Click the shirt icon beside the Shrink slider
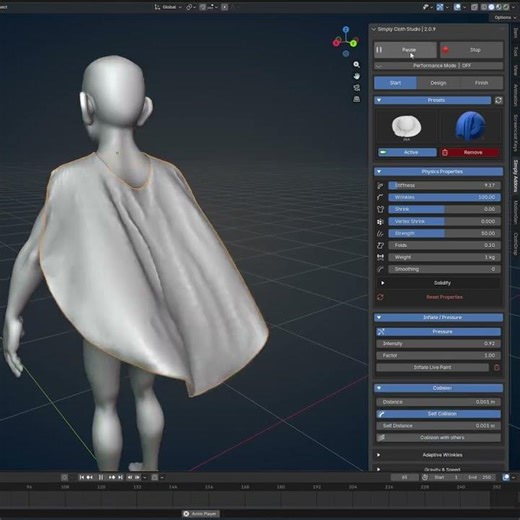The image size is (520, 520). 380,210
